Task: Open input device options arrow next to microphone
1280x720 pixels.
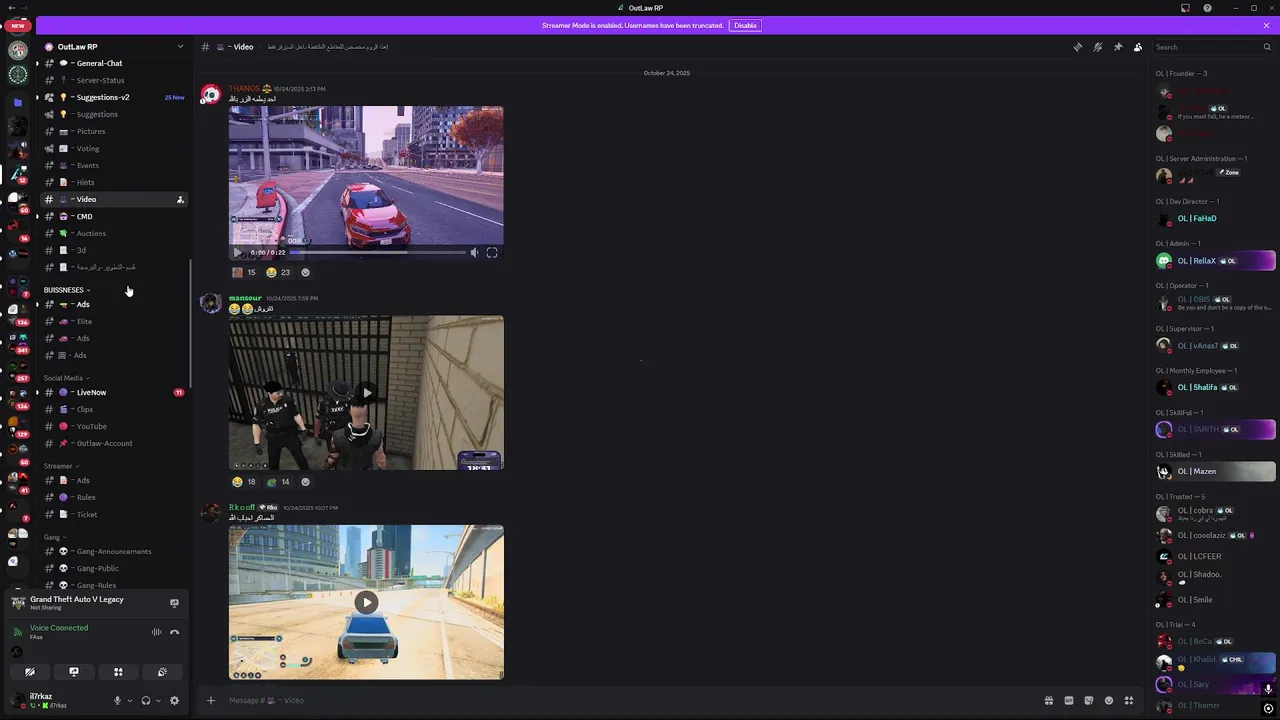Action: 129,701
